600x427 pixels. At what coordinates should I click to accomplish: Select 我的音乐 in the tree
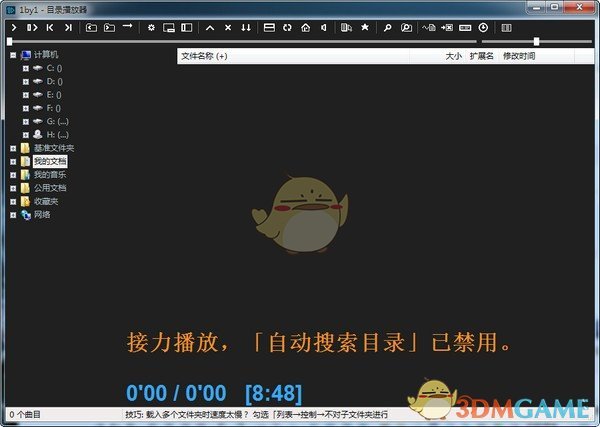click(50, 175)
